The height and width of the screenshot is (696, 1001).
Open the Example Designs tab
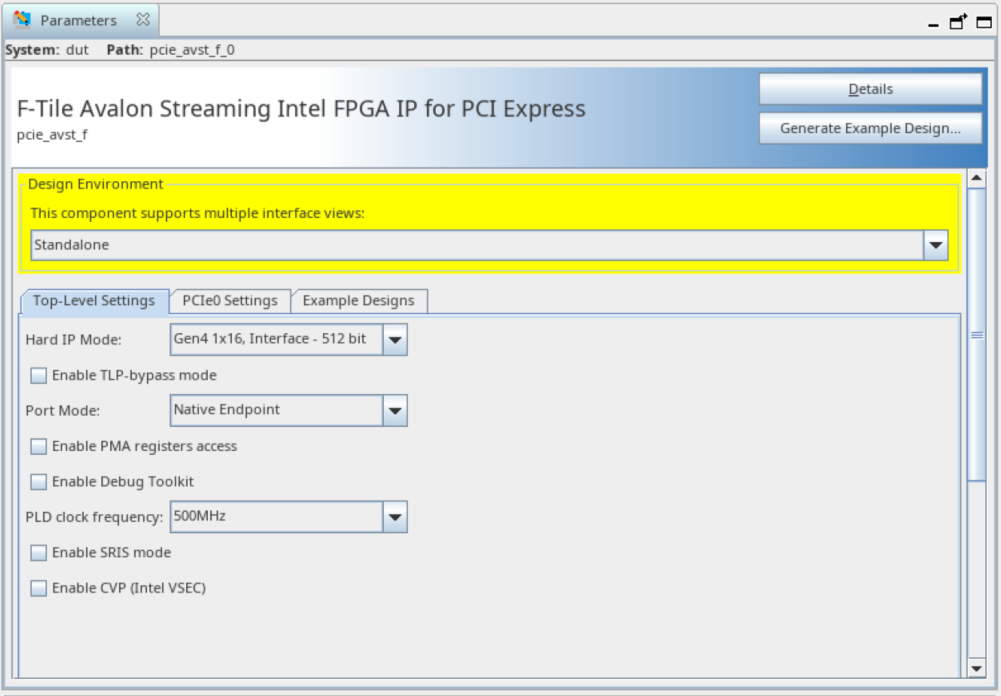coord(358,301)
